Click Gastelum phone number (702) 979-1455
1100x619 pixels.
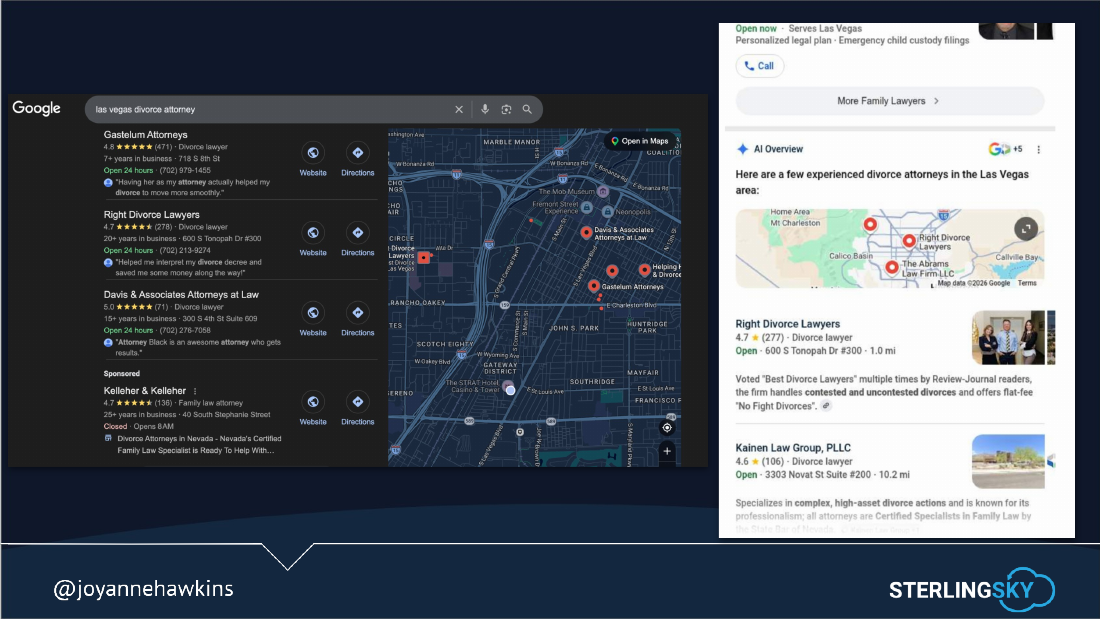(x=185, y=171)
